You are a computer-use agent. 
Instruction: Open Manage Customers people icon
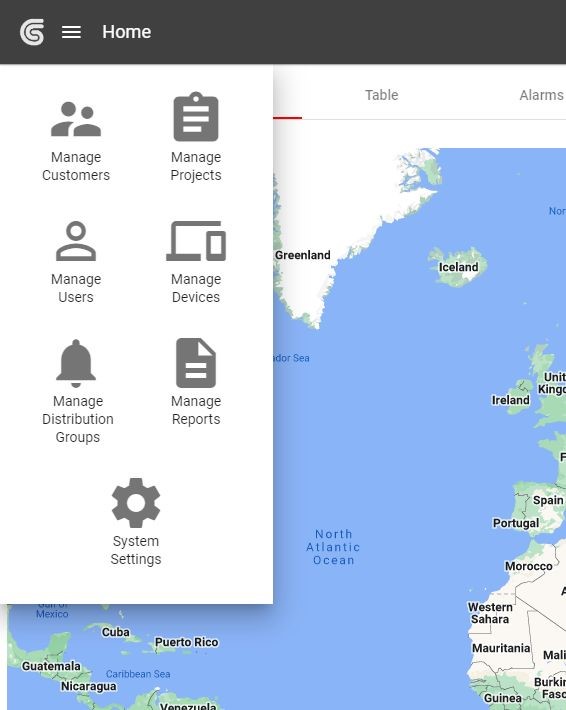tap(76, 120)
